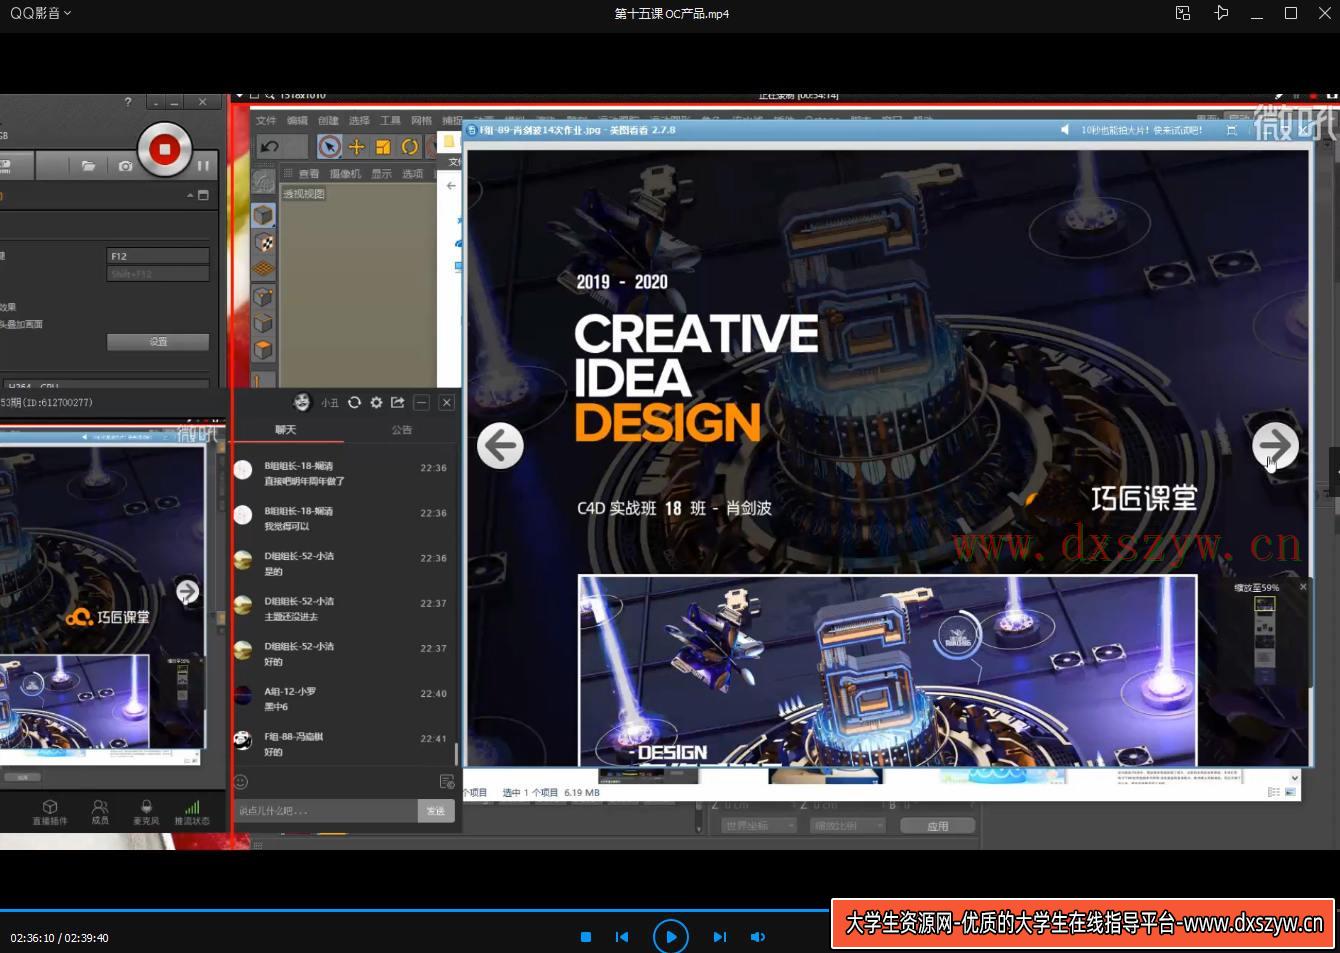1340x953 pixels.
Task: Select C4D polygons mode icon
Action: (x=263, y=350)
